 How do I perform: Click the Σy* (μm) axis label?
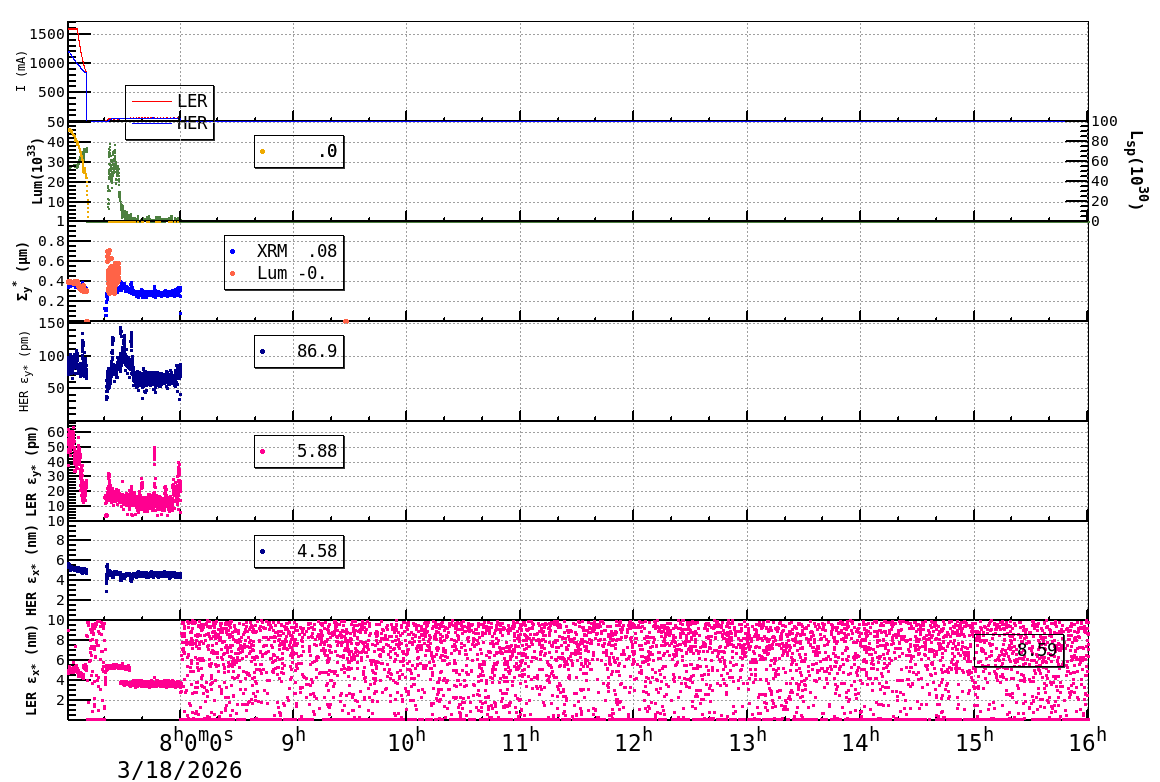click(24, 272)
